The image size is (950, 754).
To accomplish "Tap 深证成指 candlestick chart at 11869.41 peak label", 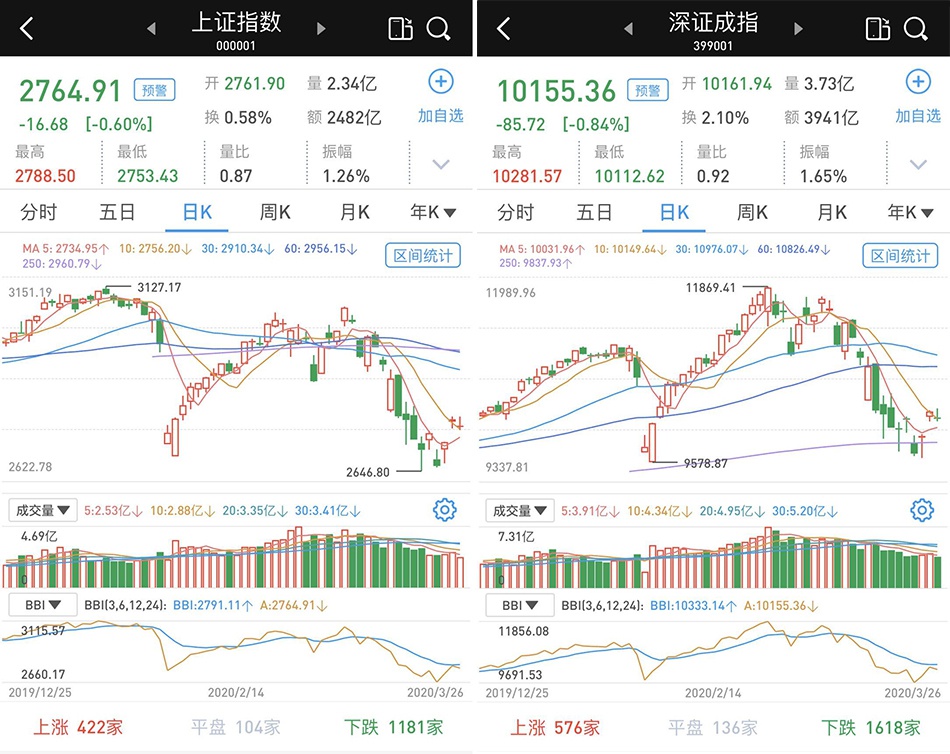I will [710, 287].
